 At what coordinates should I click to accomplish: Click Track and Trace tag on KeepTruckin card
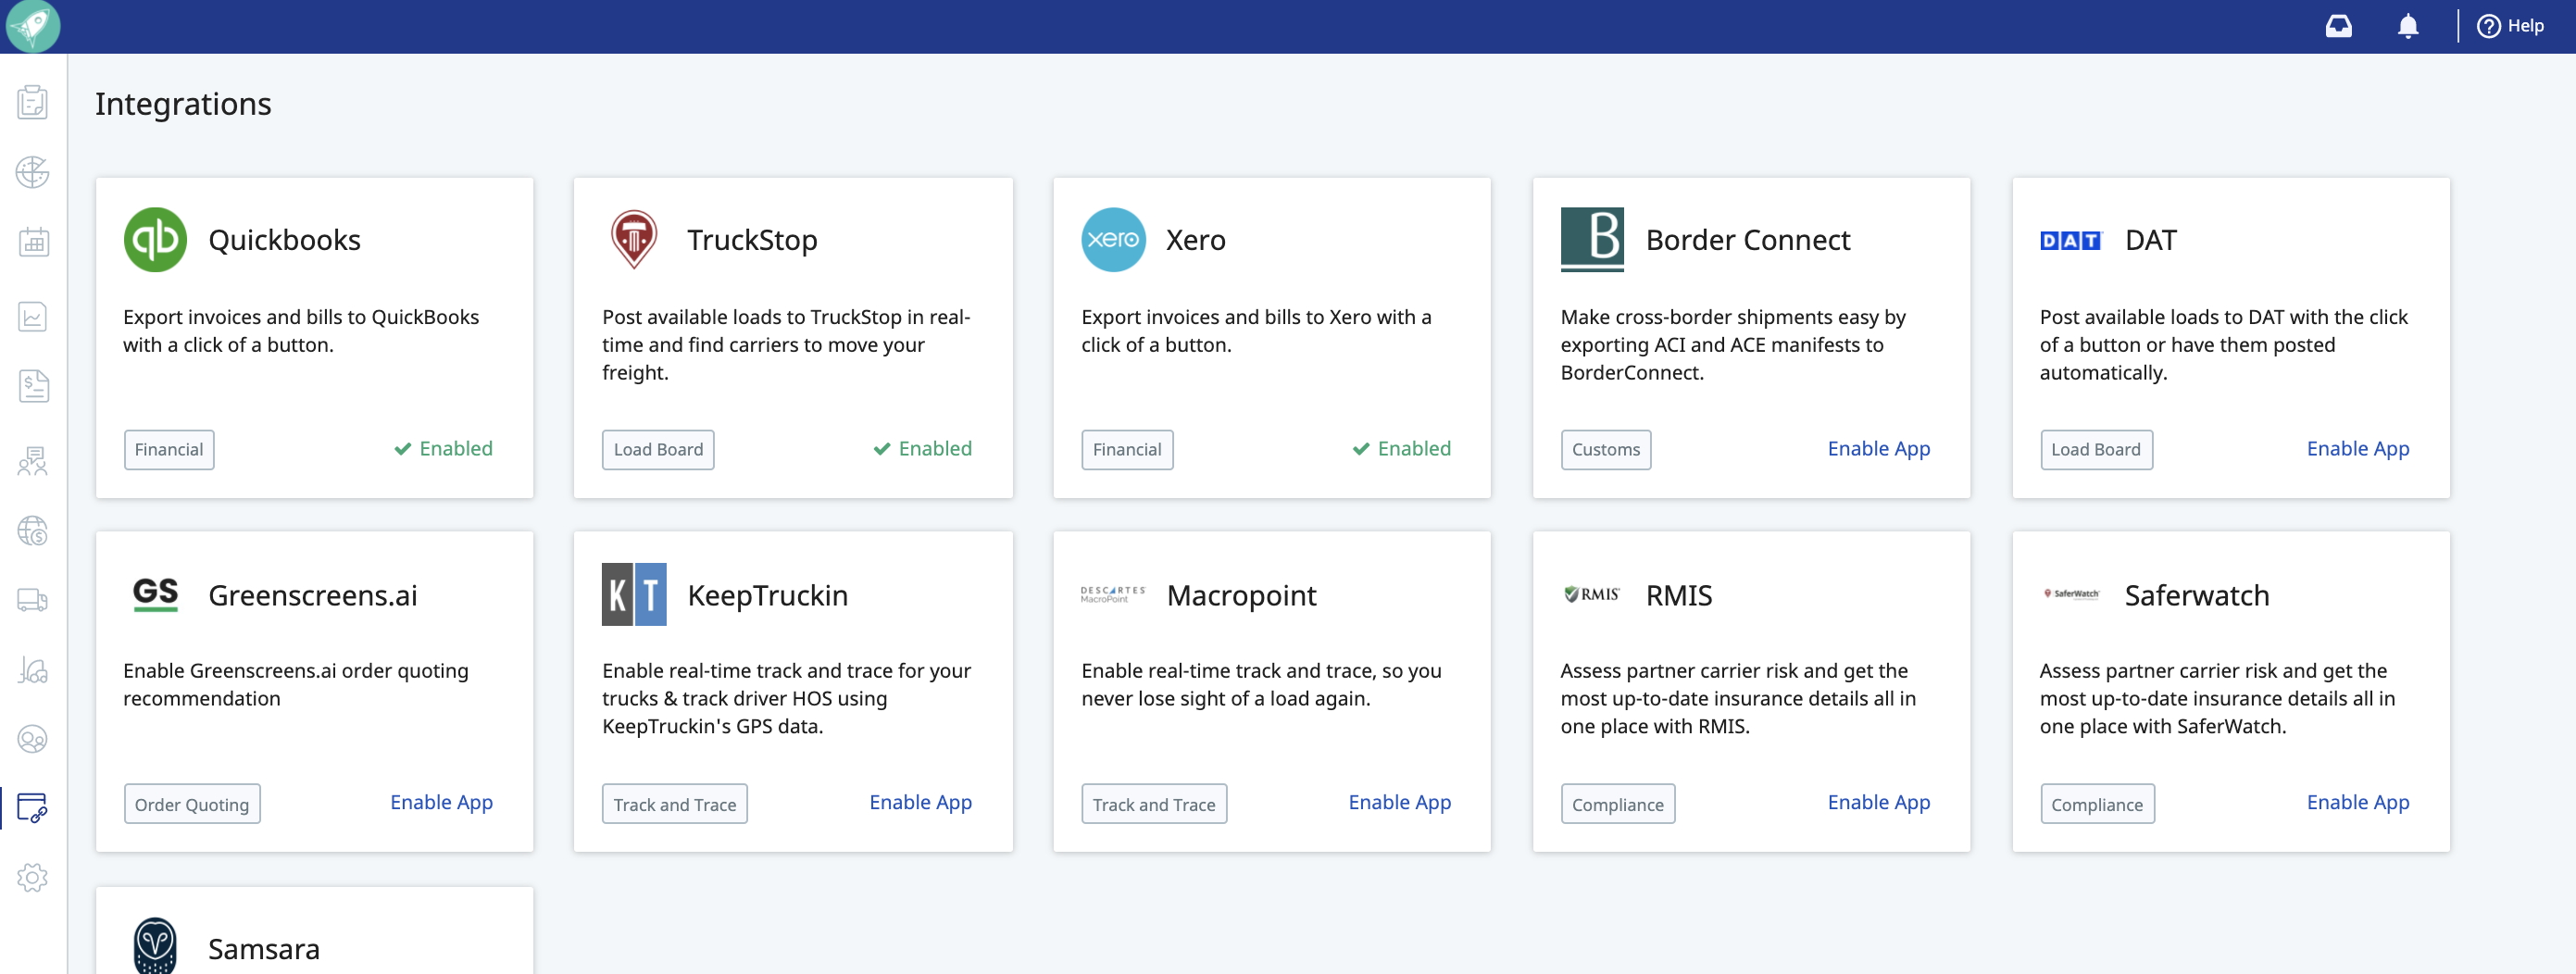tap(674, 804)
